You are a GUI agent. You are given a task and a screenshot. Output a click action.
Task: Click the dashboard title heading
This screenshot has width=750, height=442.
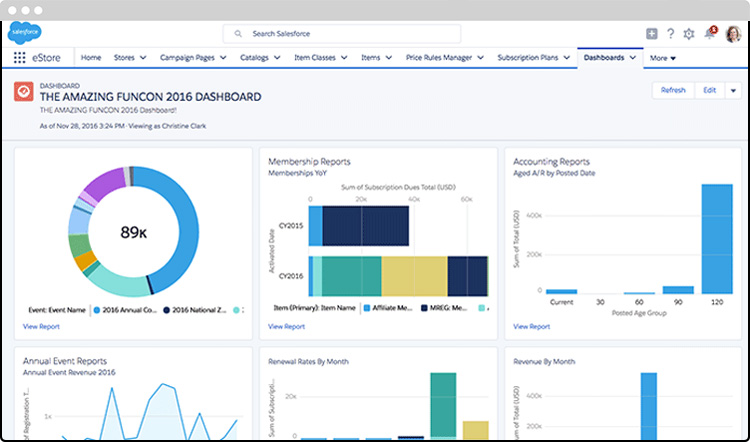(x=151, y=97)
